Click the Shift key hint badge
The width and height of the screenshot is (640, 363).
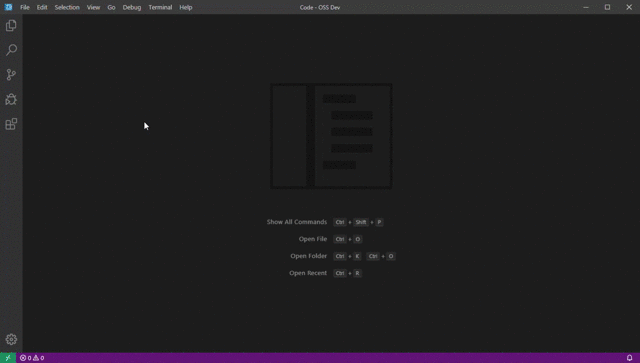(x=361, y=222)
